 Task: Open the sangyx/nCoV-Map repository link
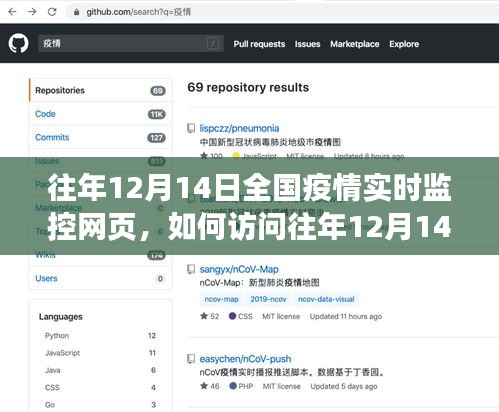[x=239, y=269]
